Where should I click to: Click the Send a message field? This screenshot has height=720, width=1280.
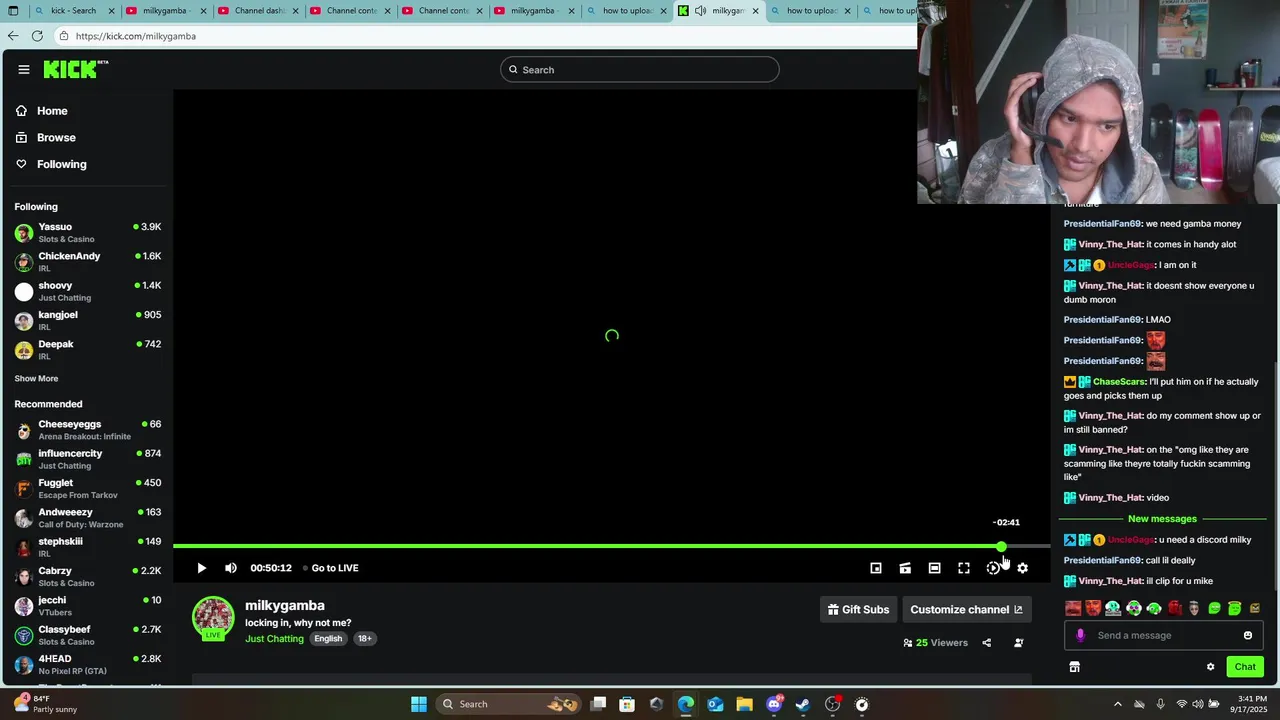click(x=1165, y=635)
